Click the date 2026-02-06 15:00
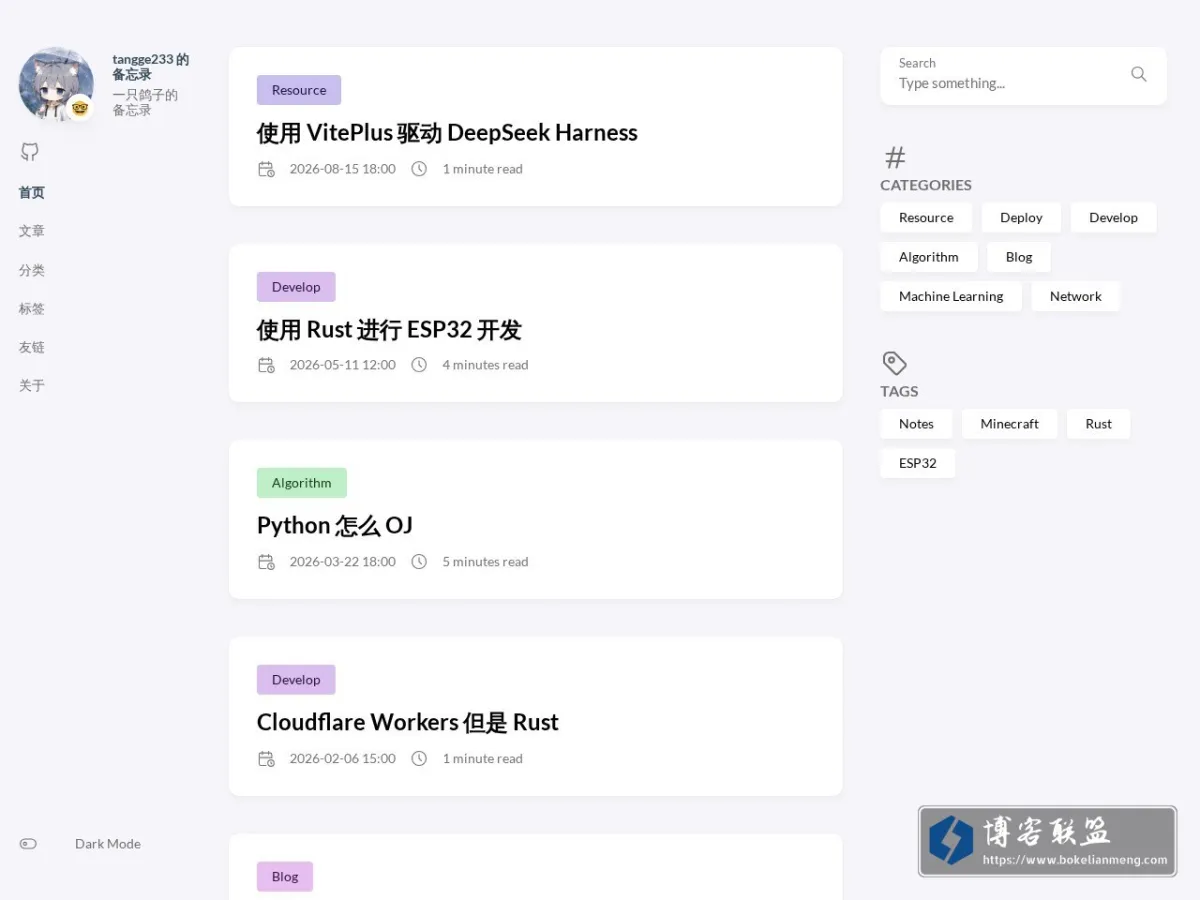The height and width of the screenshot is (900, 1200). [x=343, y=759]
